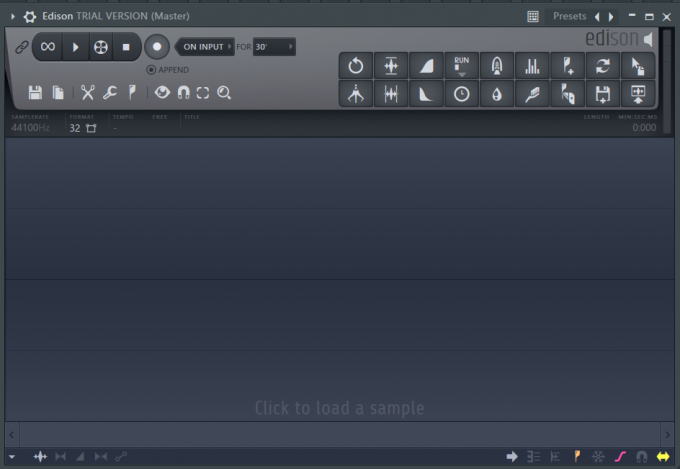Click 'Click to load a sample' area
This screenshot has height=469, width=680.
click(340, 408)
